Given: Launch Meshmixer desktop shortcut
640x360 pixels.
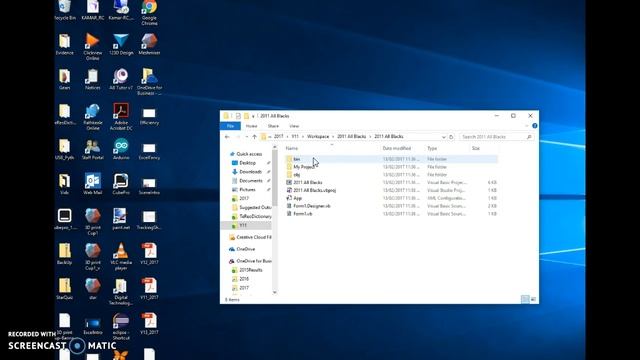Looking at the screenshot, I should pos(149,44).
